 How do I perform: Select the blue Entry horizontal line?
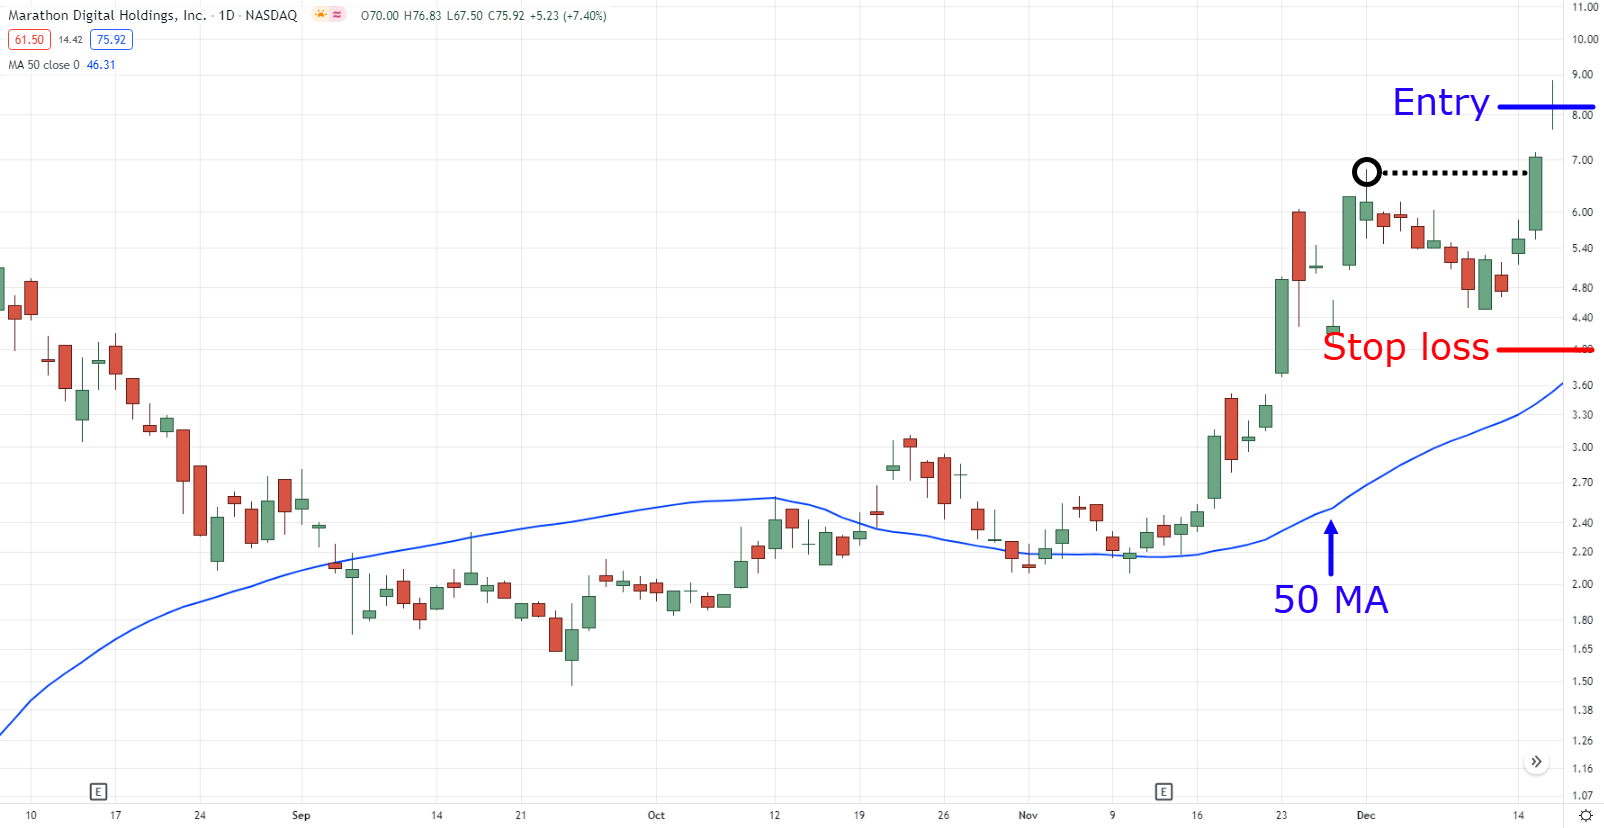click(x=1546, y=106)
